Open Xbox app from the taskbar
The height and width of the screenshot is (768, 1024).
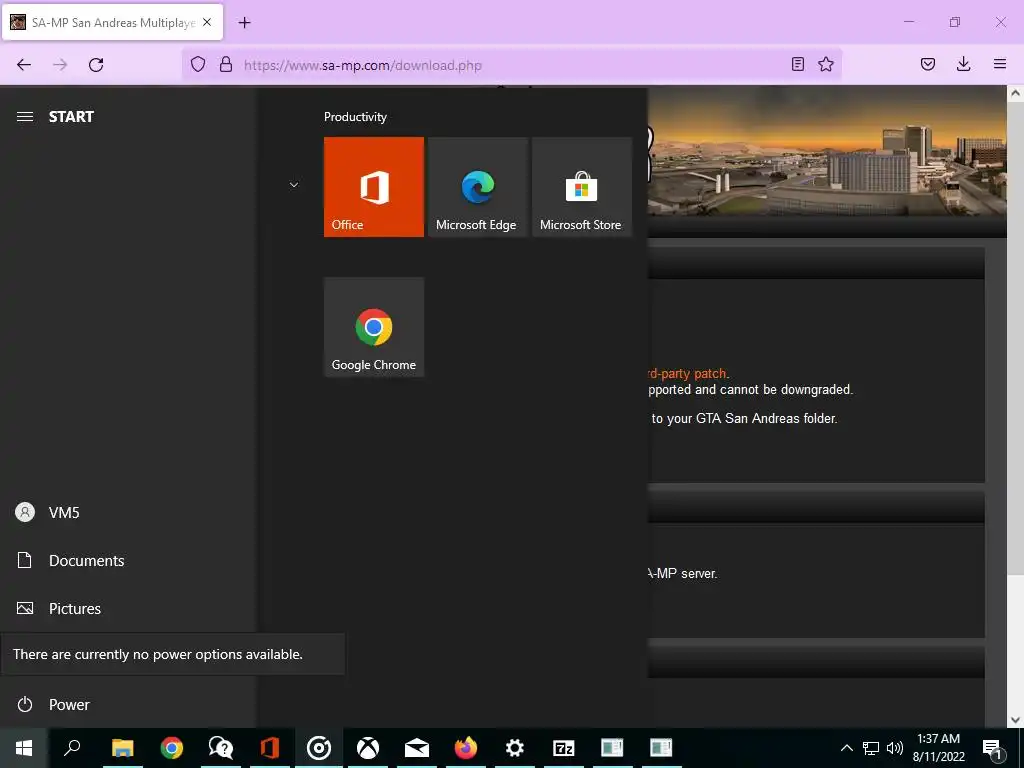(x=368, y=748)
